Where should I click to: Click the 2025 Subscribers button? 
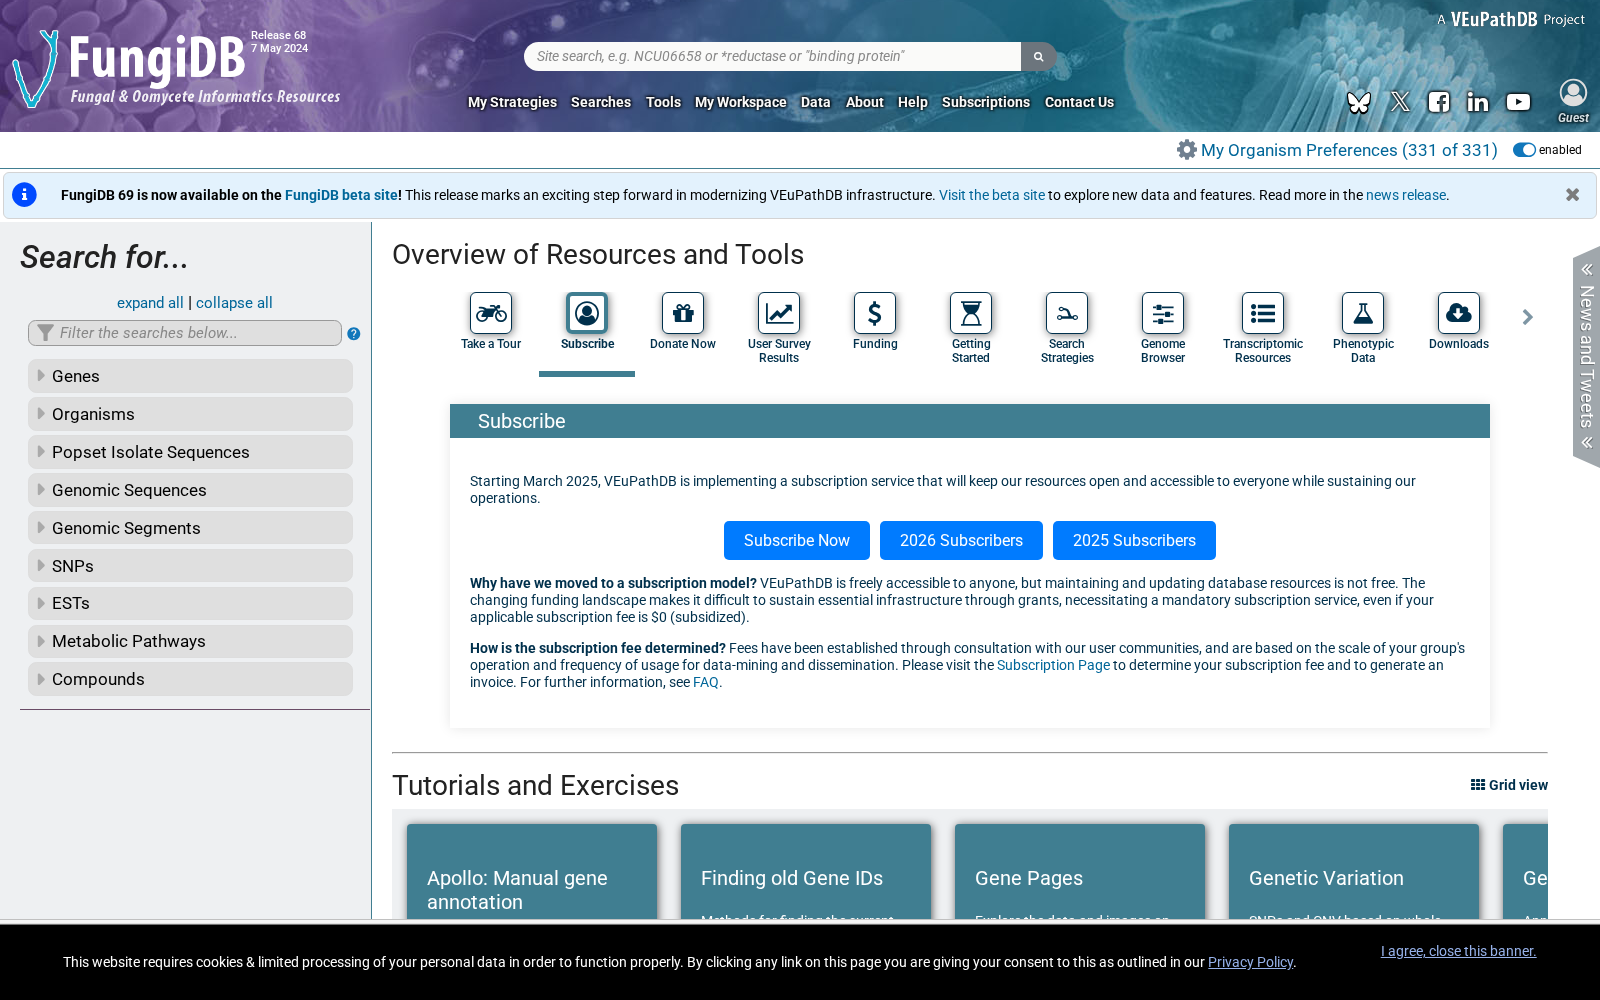pos(1134,541)
